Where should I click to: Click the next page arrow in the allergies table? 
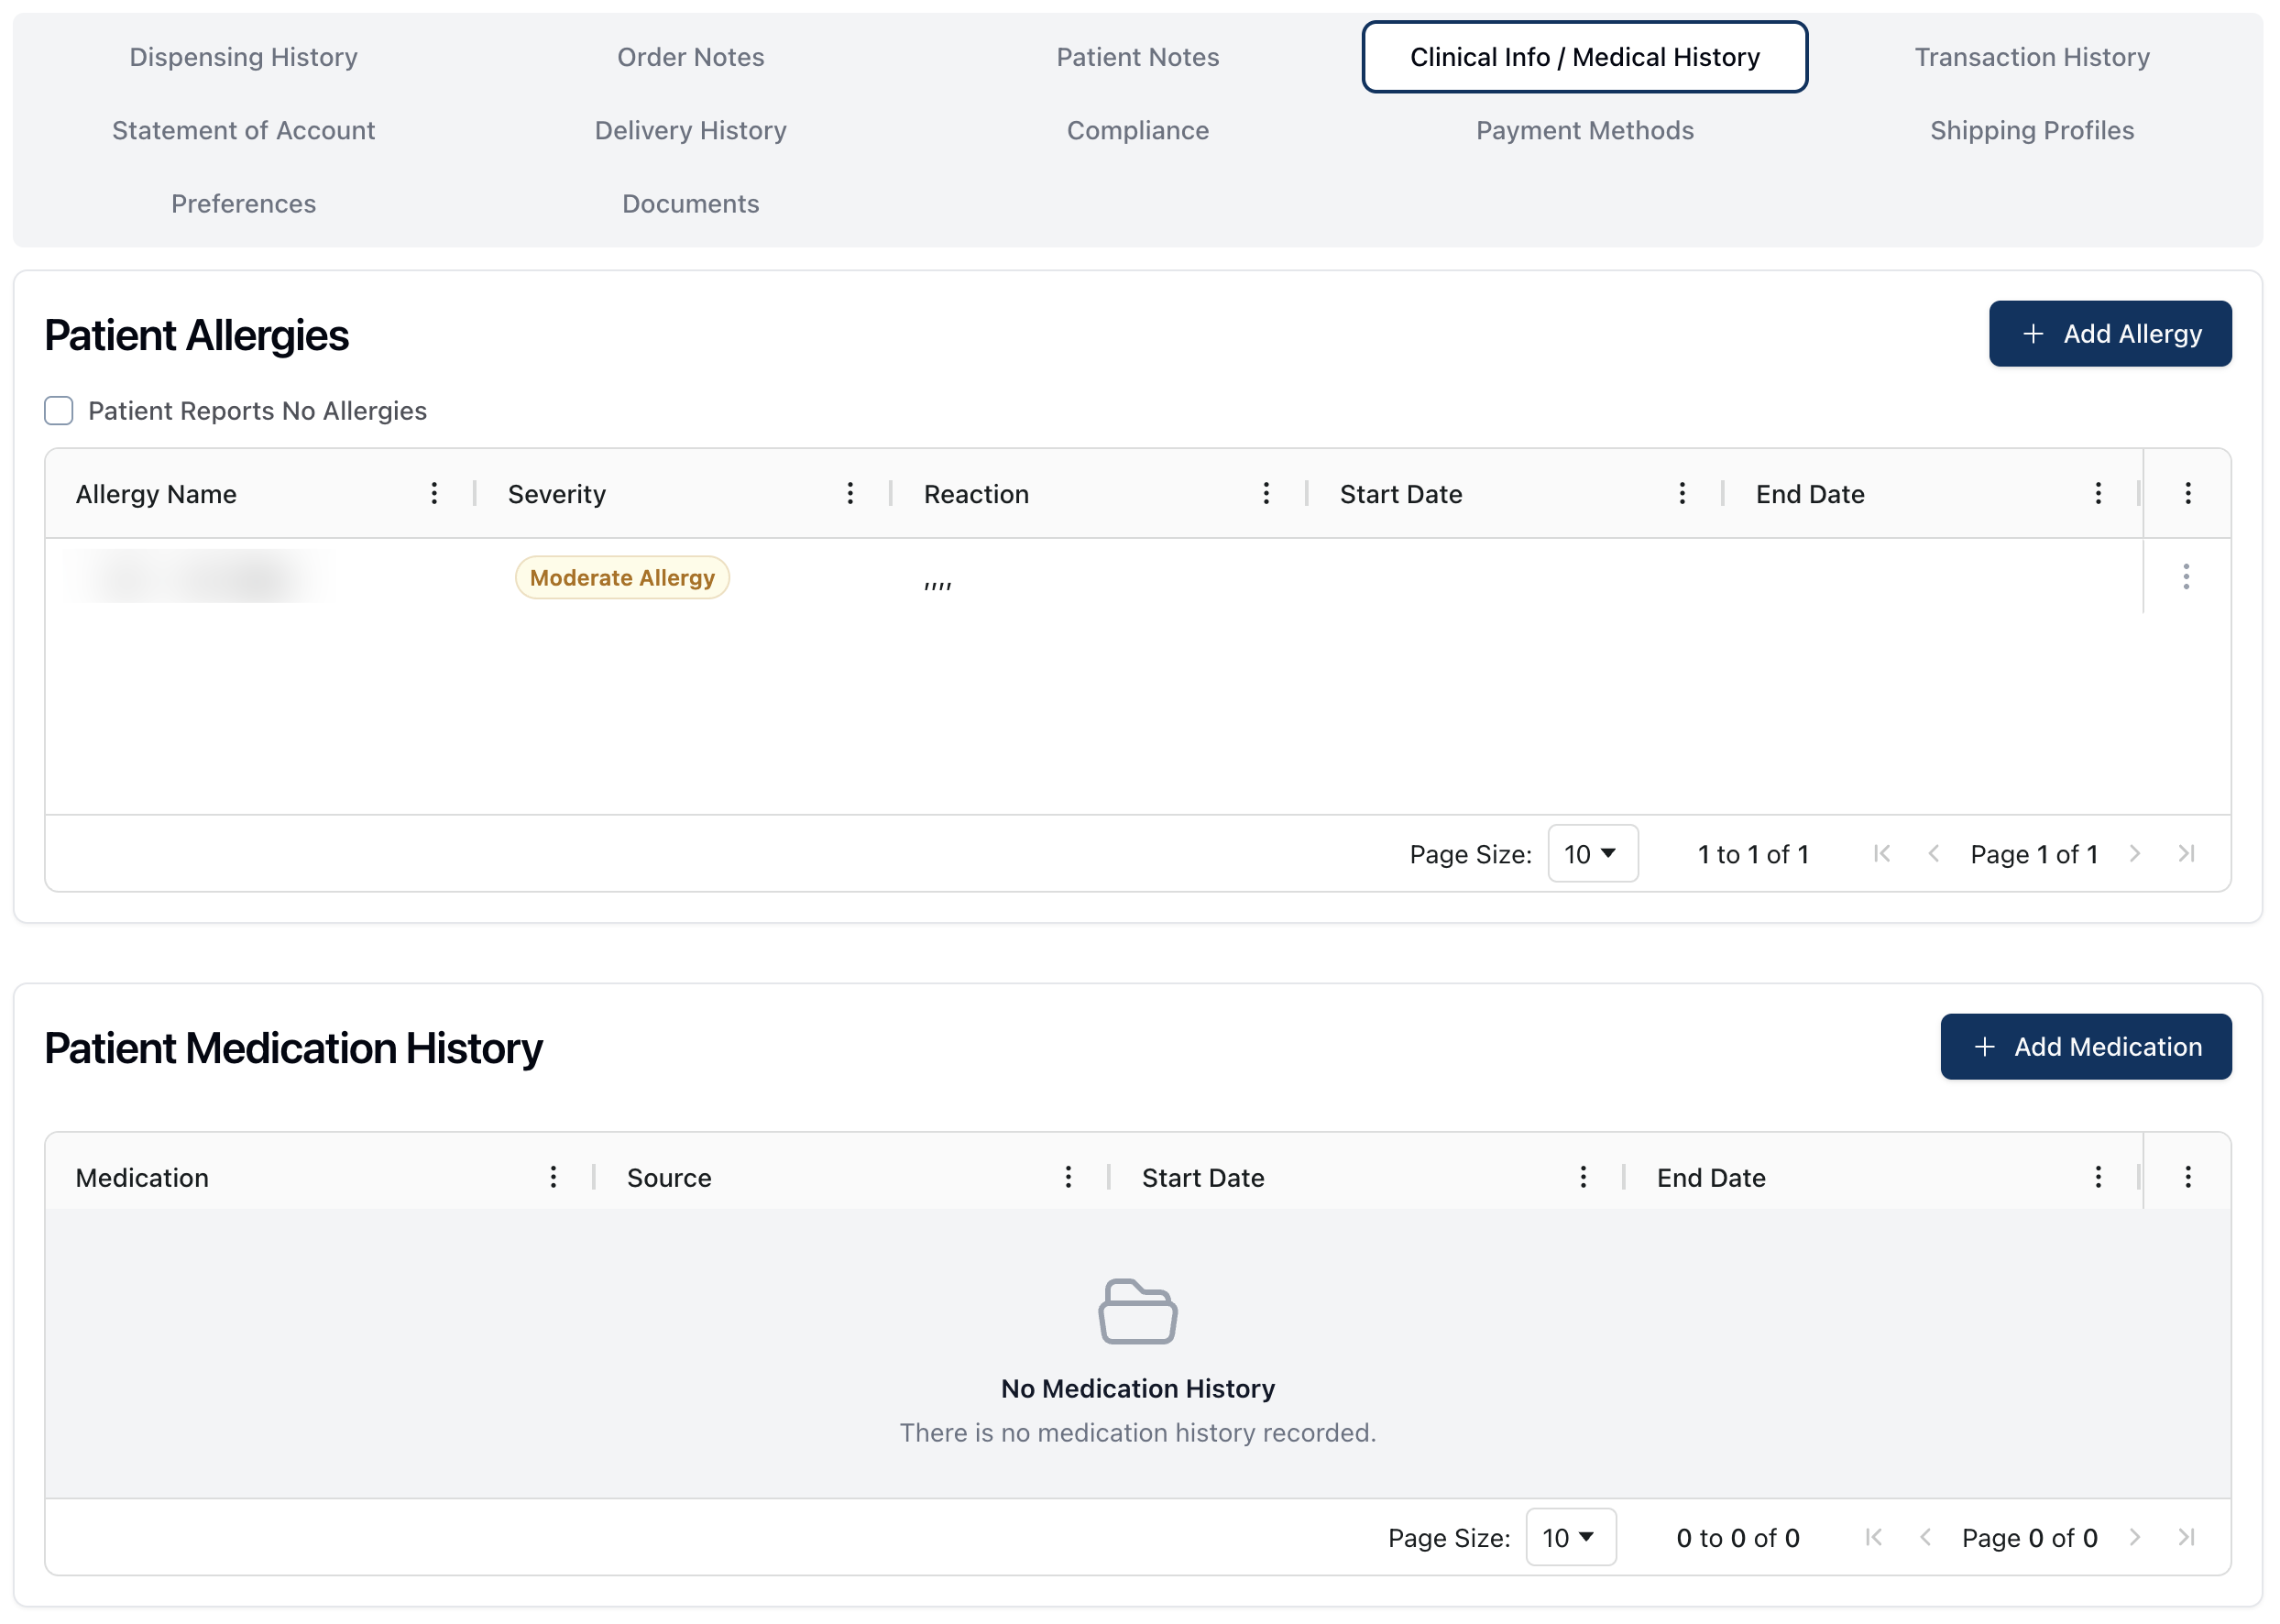coord(2136,853)
